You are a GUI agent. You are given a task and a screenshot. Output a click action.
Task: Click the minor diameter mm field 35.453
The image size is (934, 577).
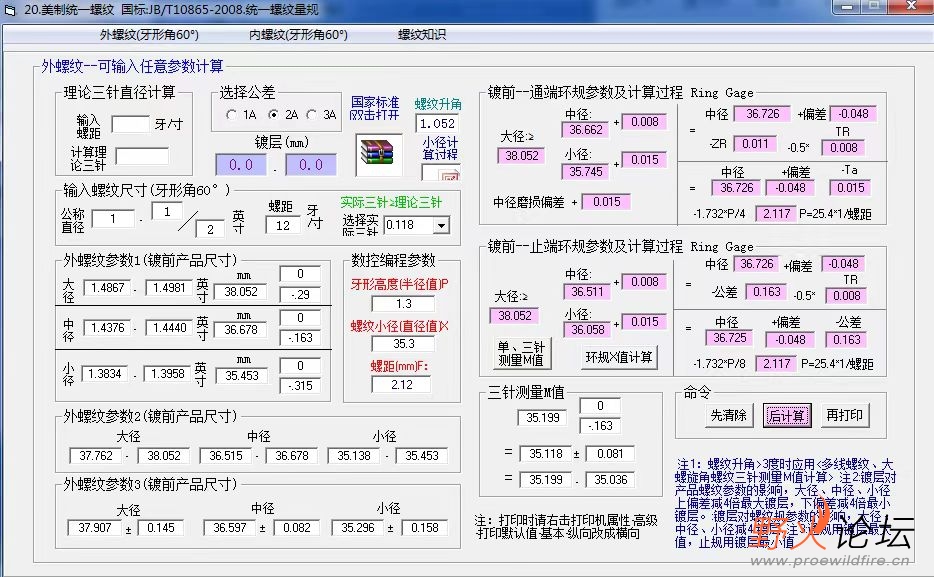pos(241,376)
